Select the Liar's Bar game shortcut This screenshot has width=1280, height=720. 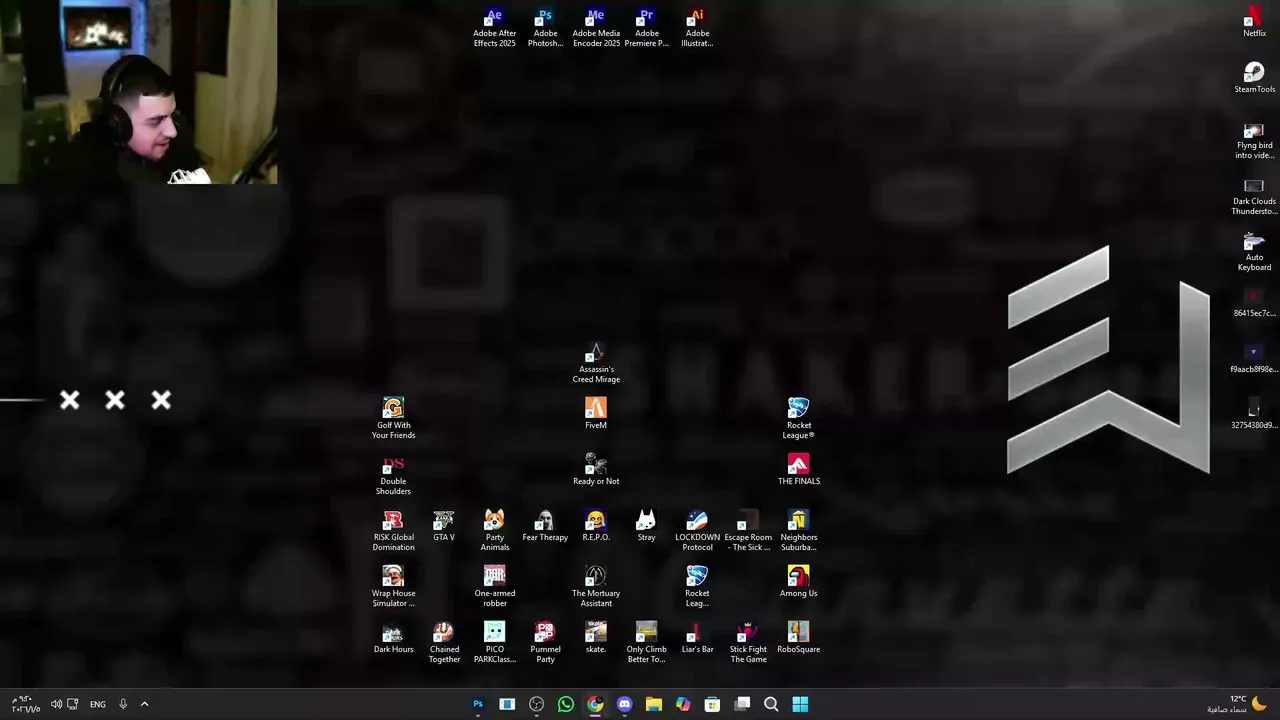(x=697, y=639)
